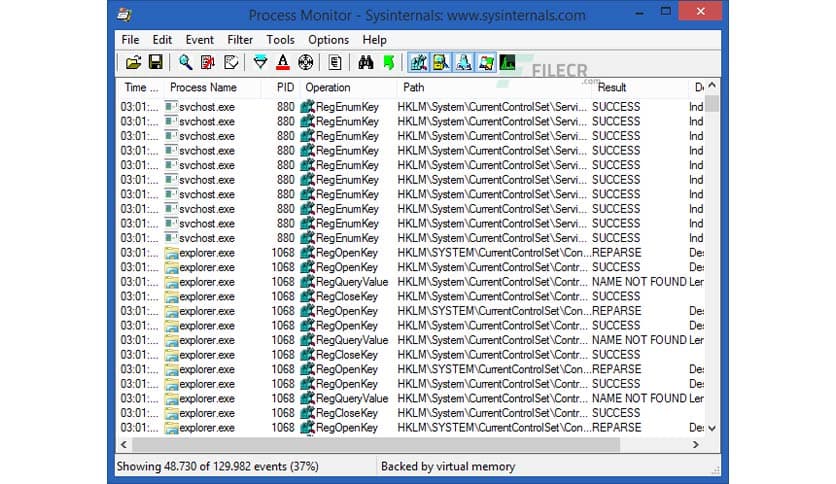
Task: Toggle Autoscroll in the toolbar
Action: point(207,62)
